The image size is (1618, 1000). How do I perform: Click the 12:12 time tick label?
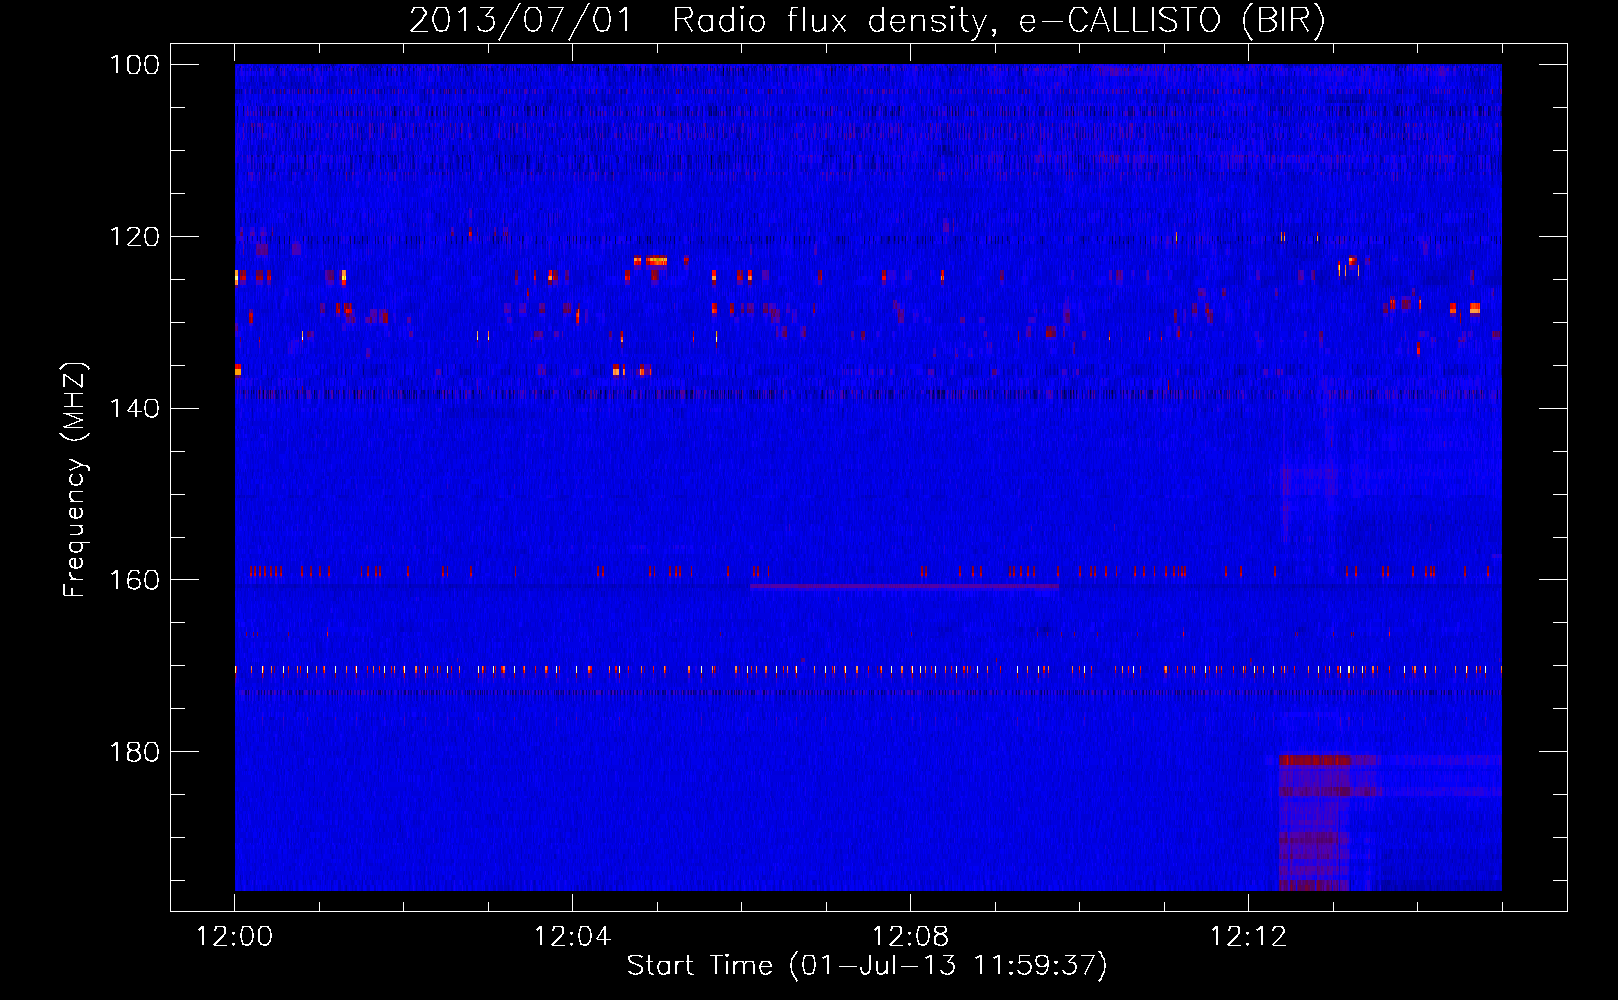point(1248,937)
